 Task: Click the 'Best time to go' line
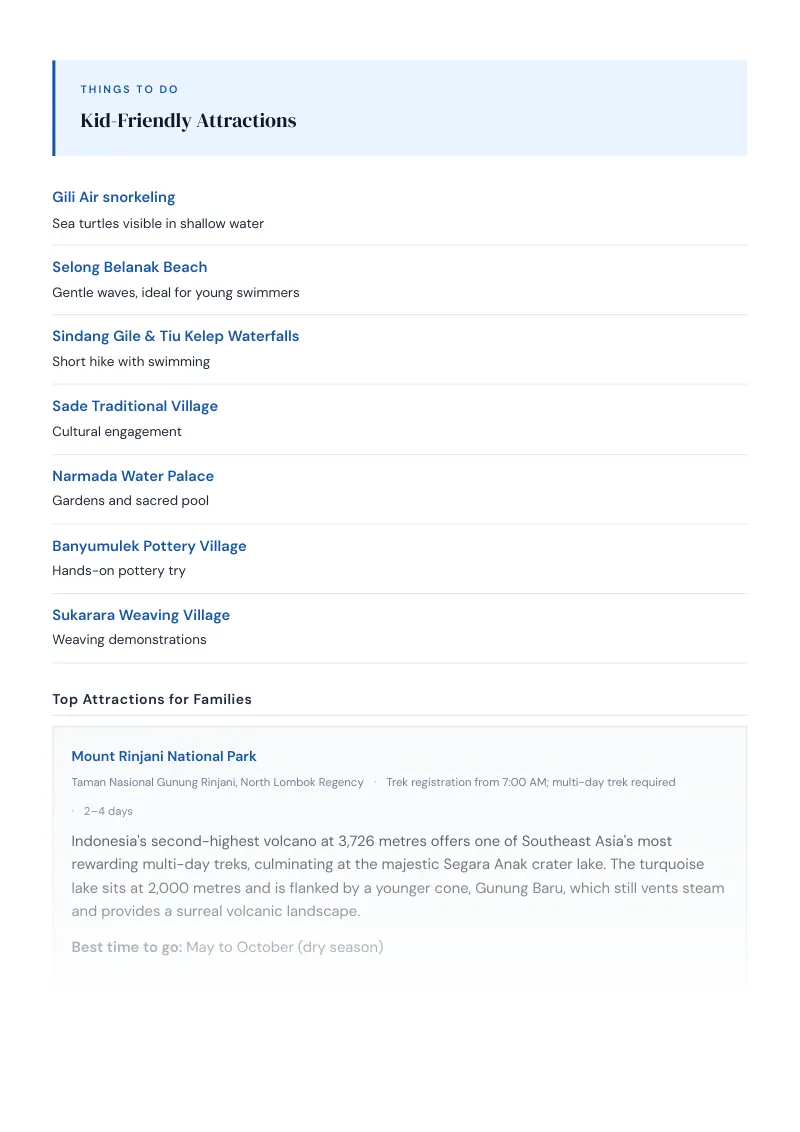click(227, 946)
